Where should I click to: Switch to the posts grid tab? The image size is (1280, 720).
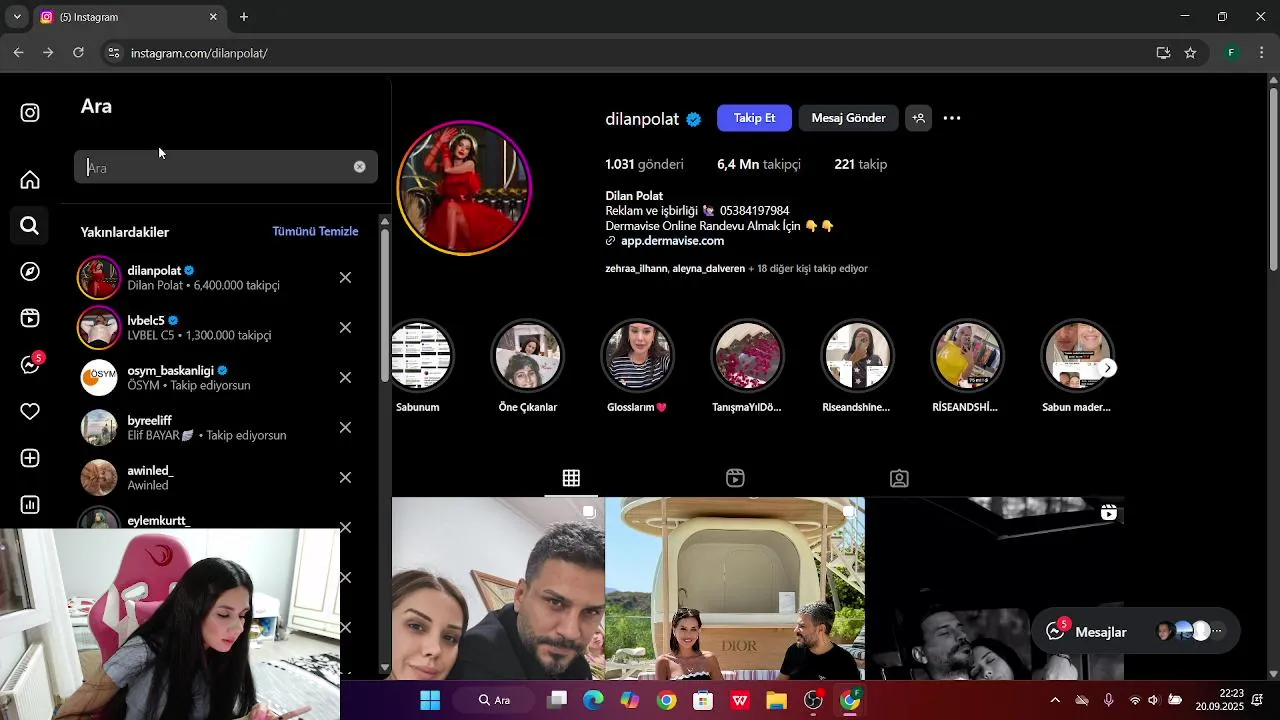571,478
